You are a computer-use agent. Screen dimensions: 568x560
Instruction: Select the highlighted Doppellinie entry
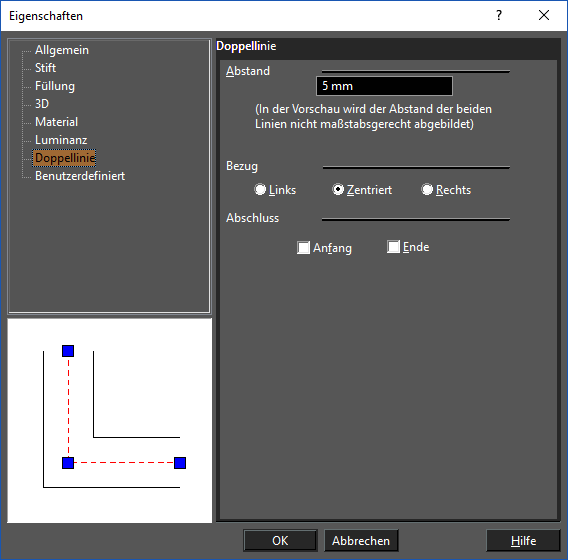(64, 158)
